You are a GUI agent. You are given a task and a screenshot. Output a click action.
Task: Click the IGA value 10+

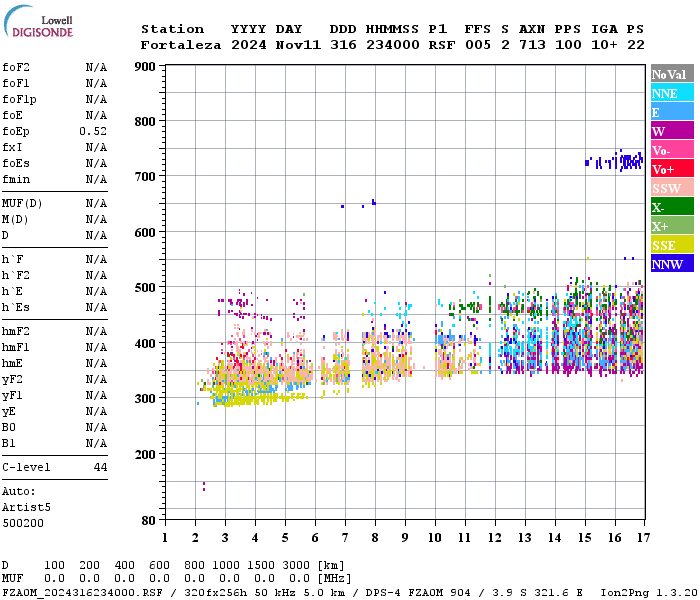click(604, 45)
